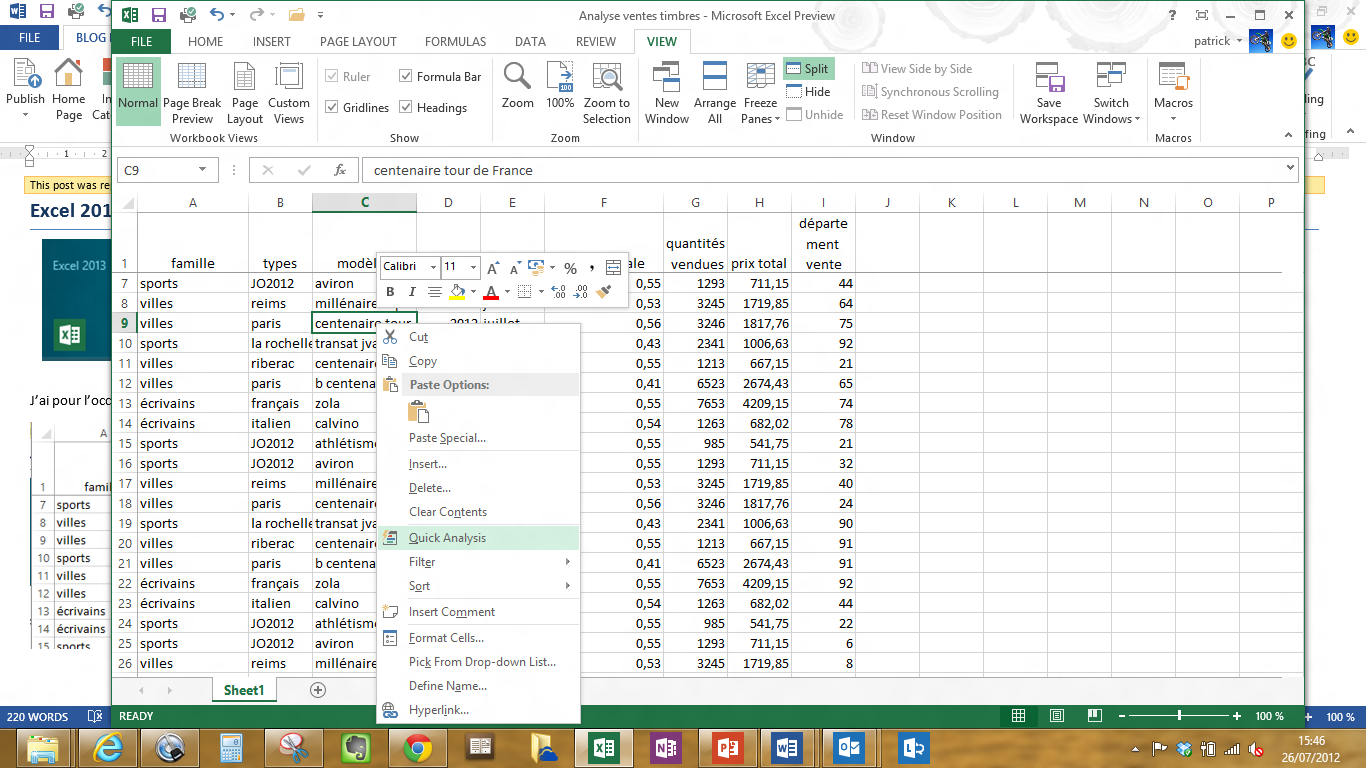Screen dimensions: 1366x768
Task: Open the Calibri font name dropdown
Action: point(433,267)
